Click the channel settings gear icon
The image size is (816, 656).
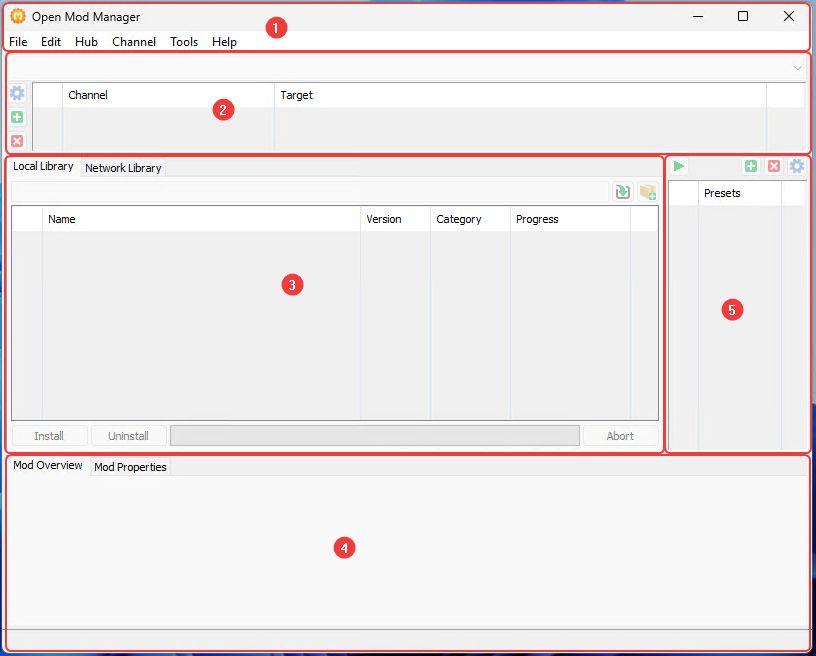pos(17,93)
